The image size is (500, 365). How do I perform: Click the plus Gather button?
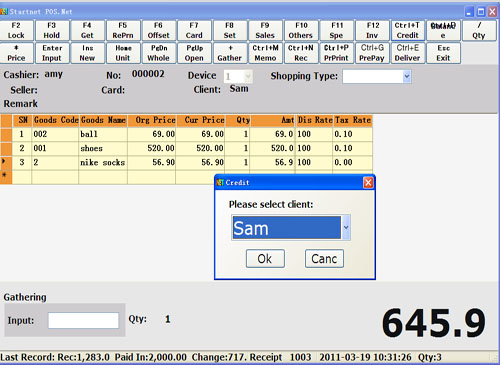(x=230, y=53)
